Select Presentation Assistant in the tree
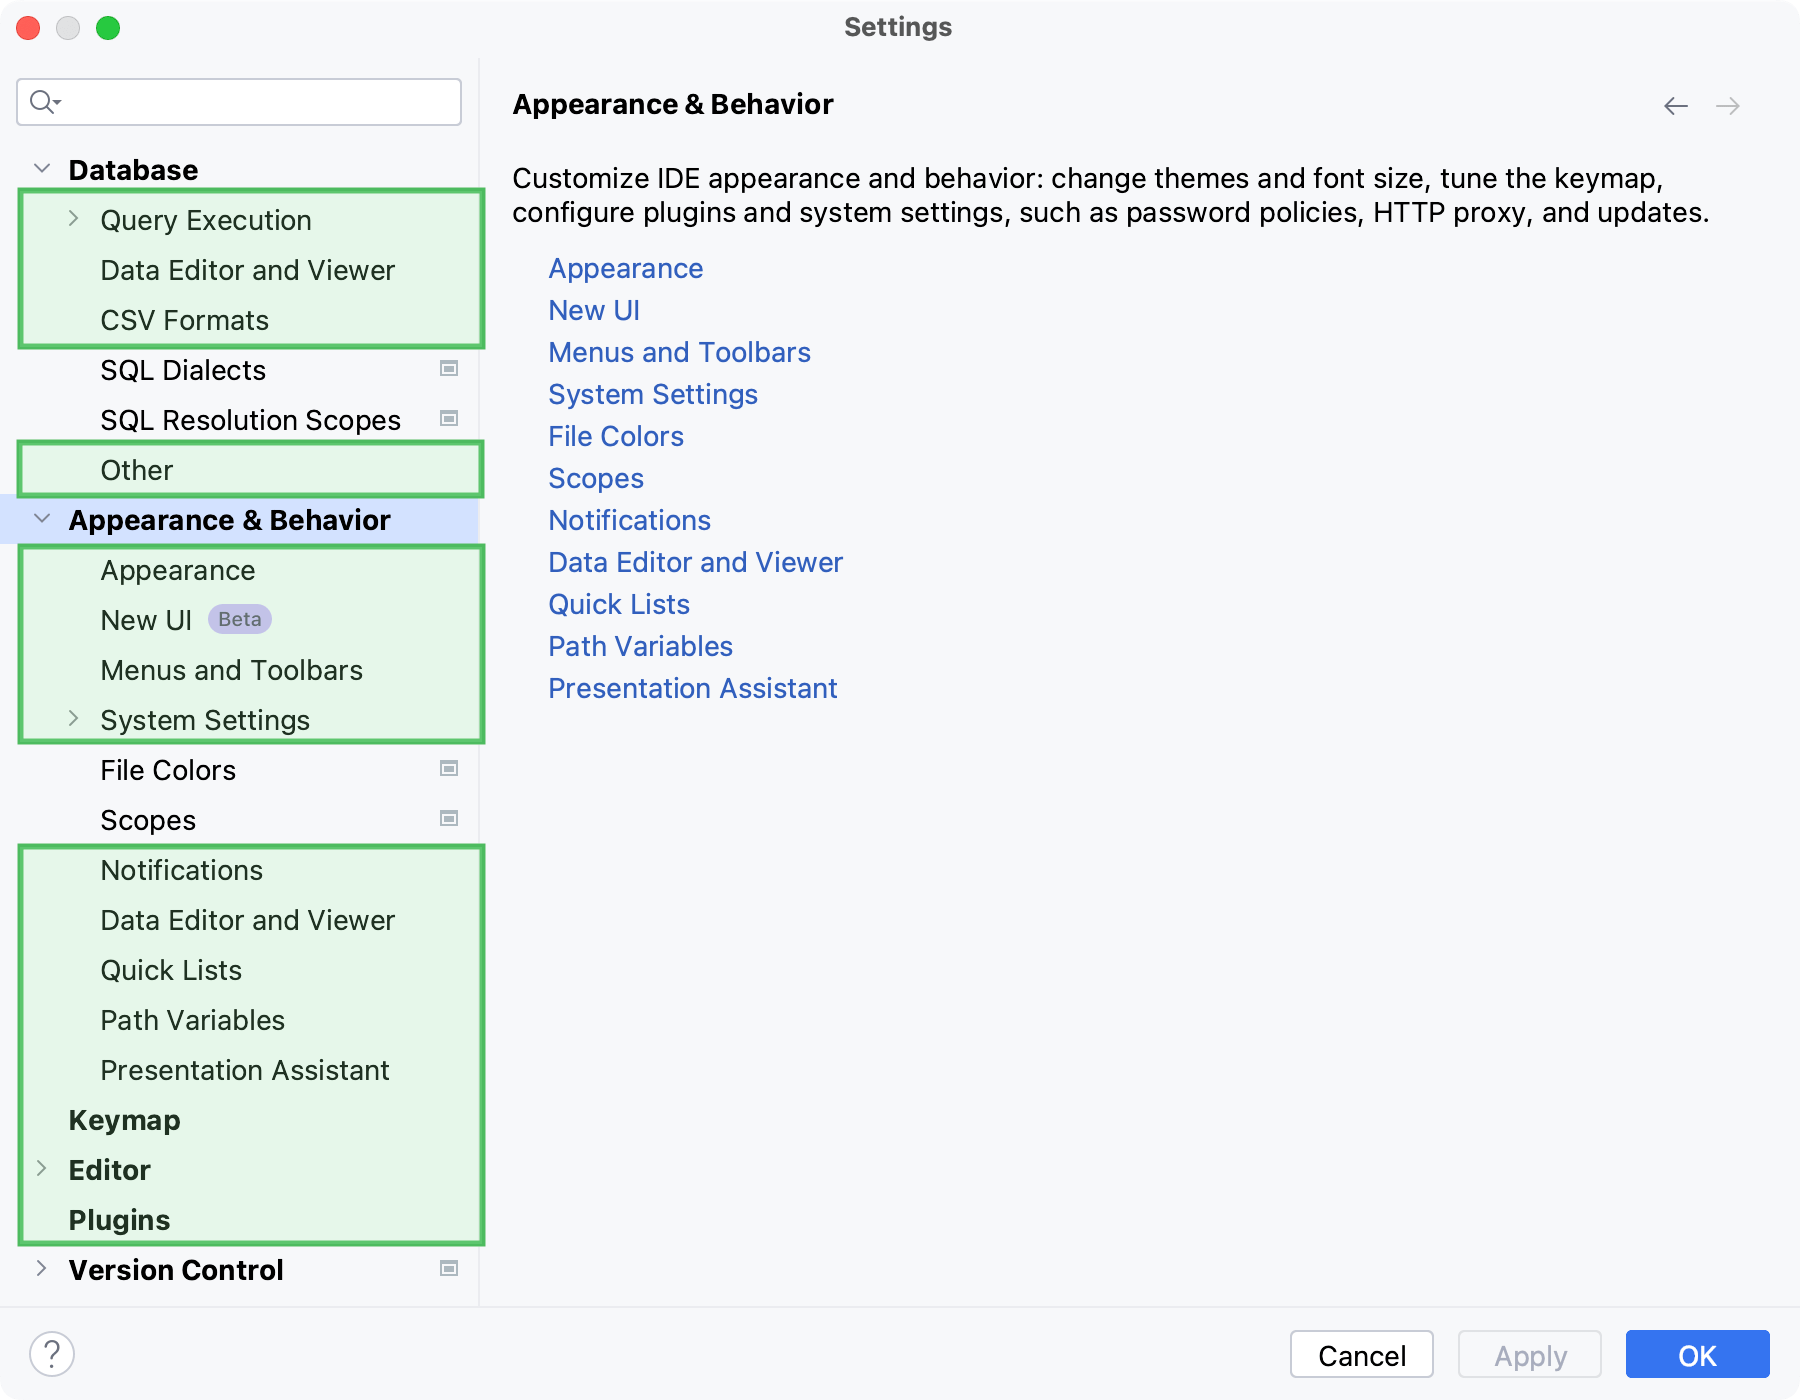The width and height of the screenshot is (1800, 1400). click(x=245, y=1070)
